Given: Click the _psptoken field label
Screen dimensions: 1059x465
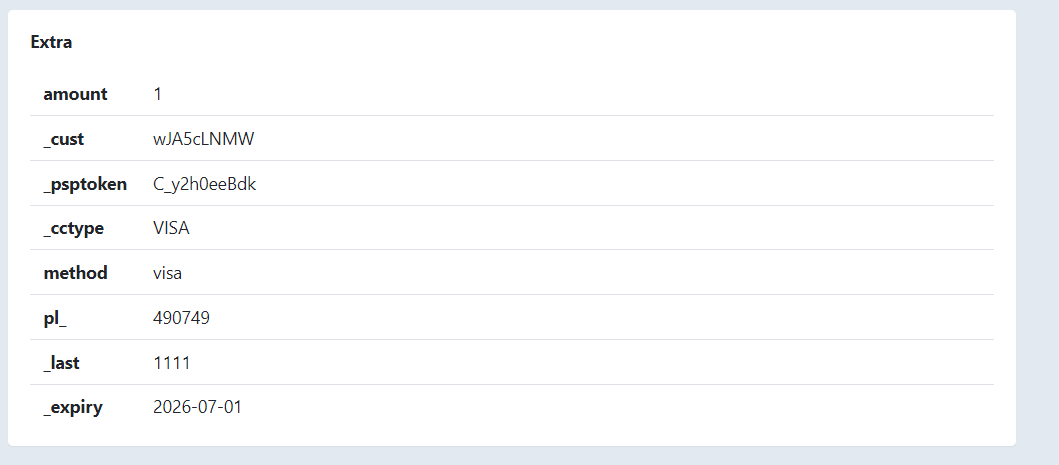Looking at the screenshot, I should (x=85, y=184).
